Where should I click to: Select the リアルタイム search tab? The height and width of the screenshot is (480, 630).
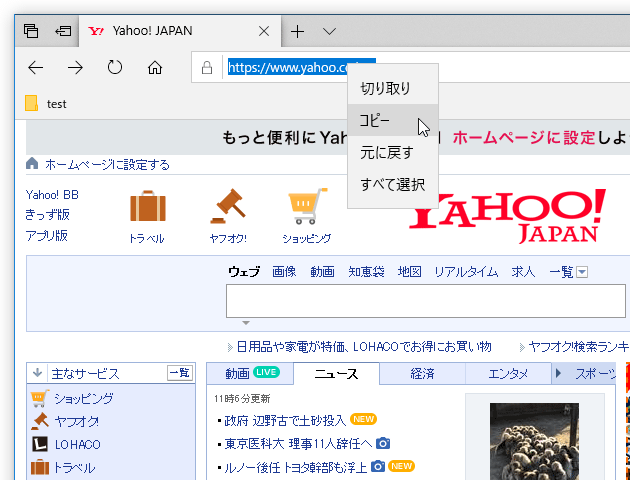(466, 272)
